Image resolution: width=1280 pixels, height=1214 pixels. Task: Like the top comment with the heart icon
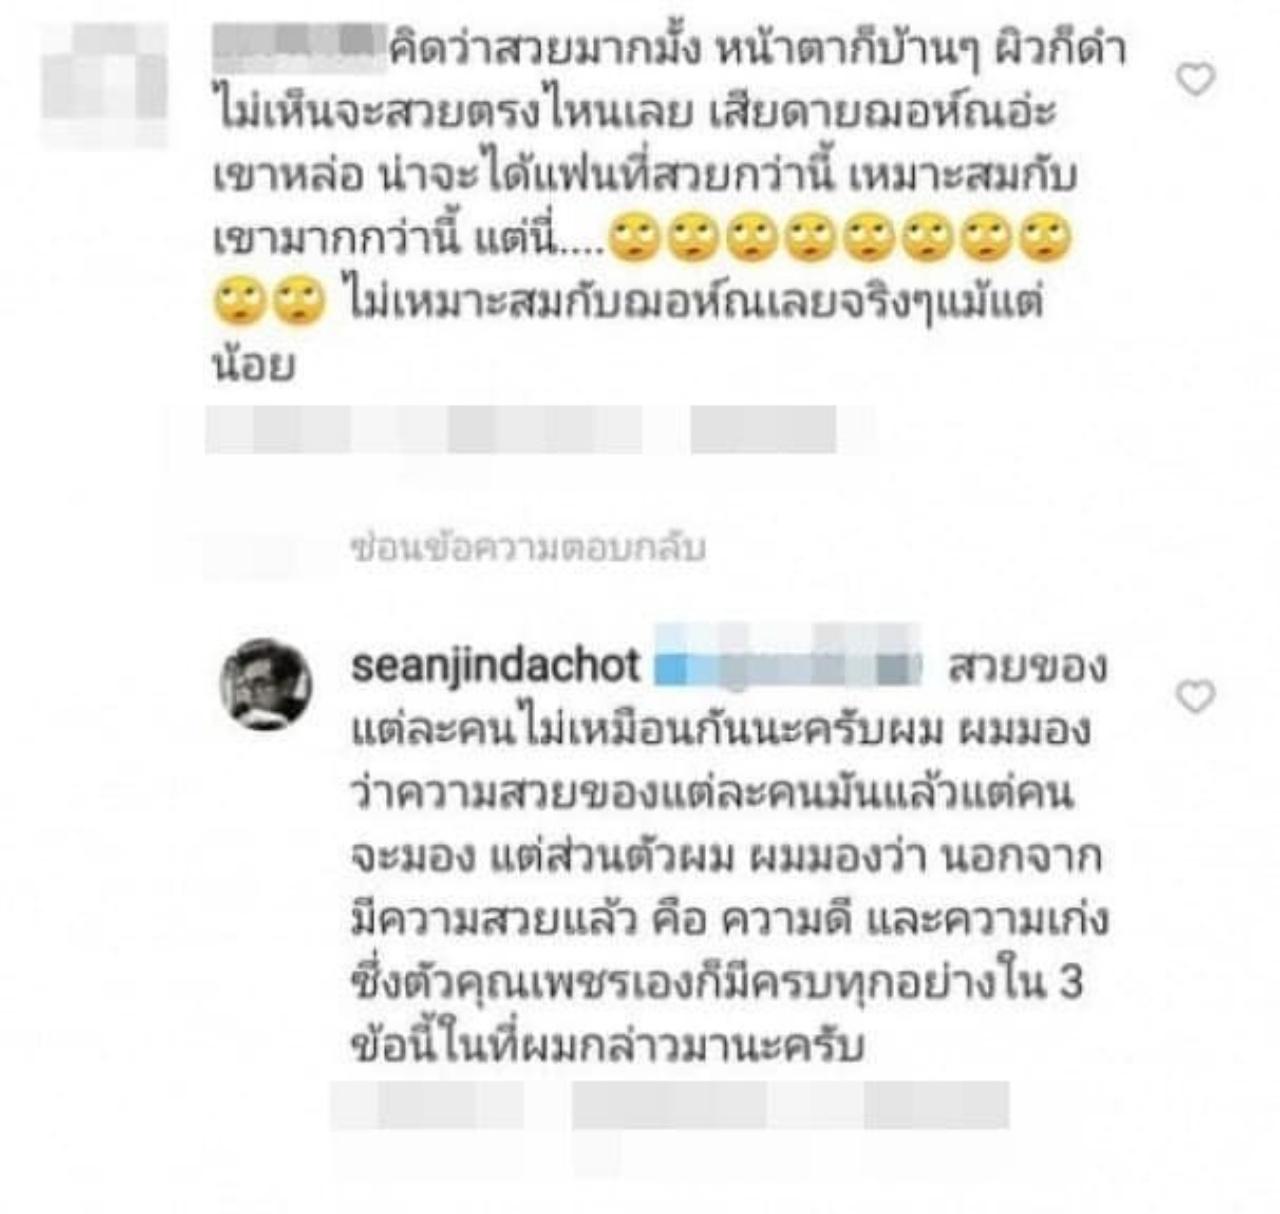1196,80
